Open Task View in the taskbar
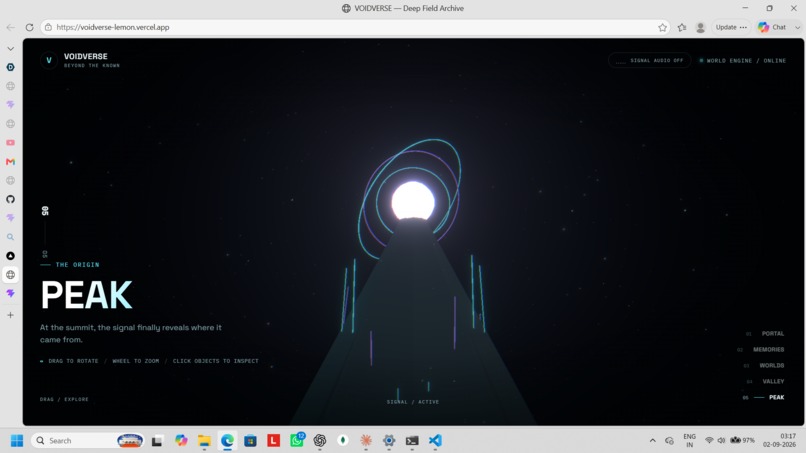806x453 pixels. pyautogui.click(x=157, y=441)
